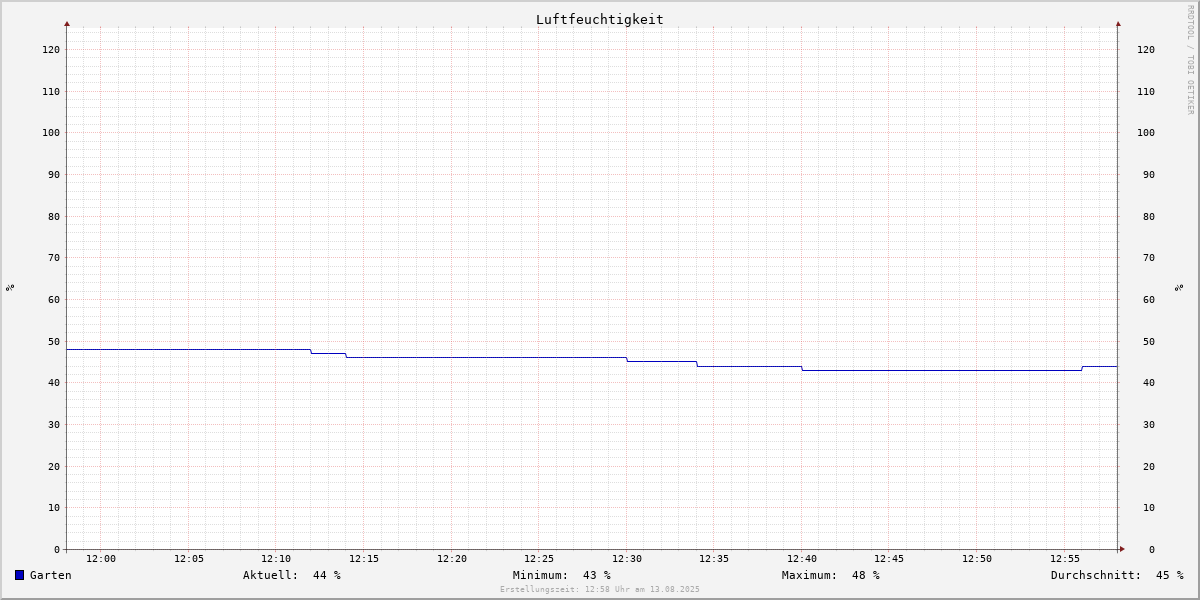
Task: Click the 0 label on the right y-axis
Action: pos(1152,549)
